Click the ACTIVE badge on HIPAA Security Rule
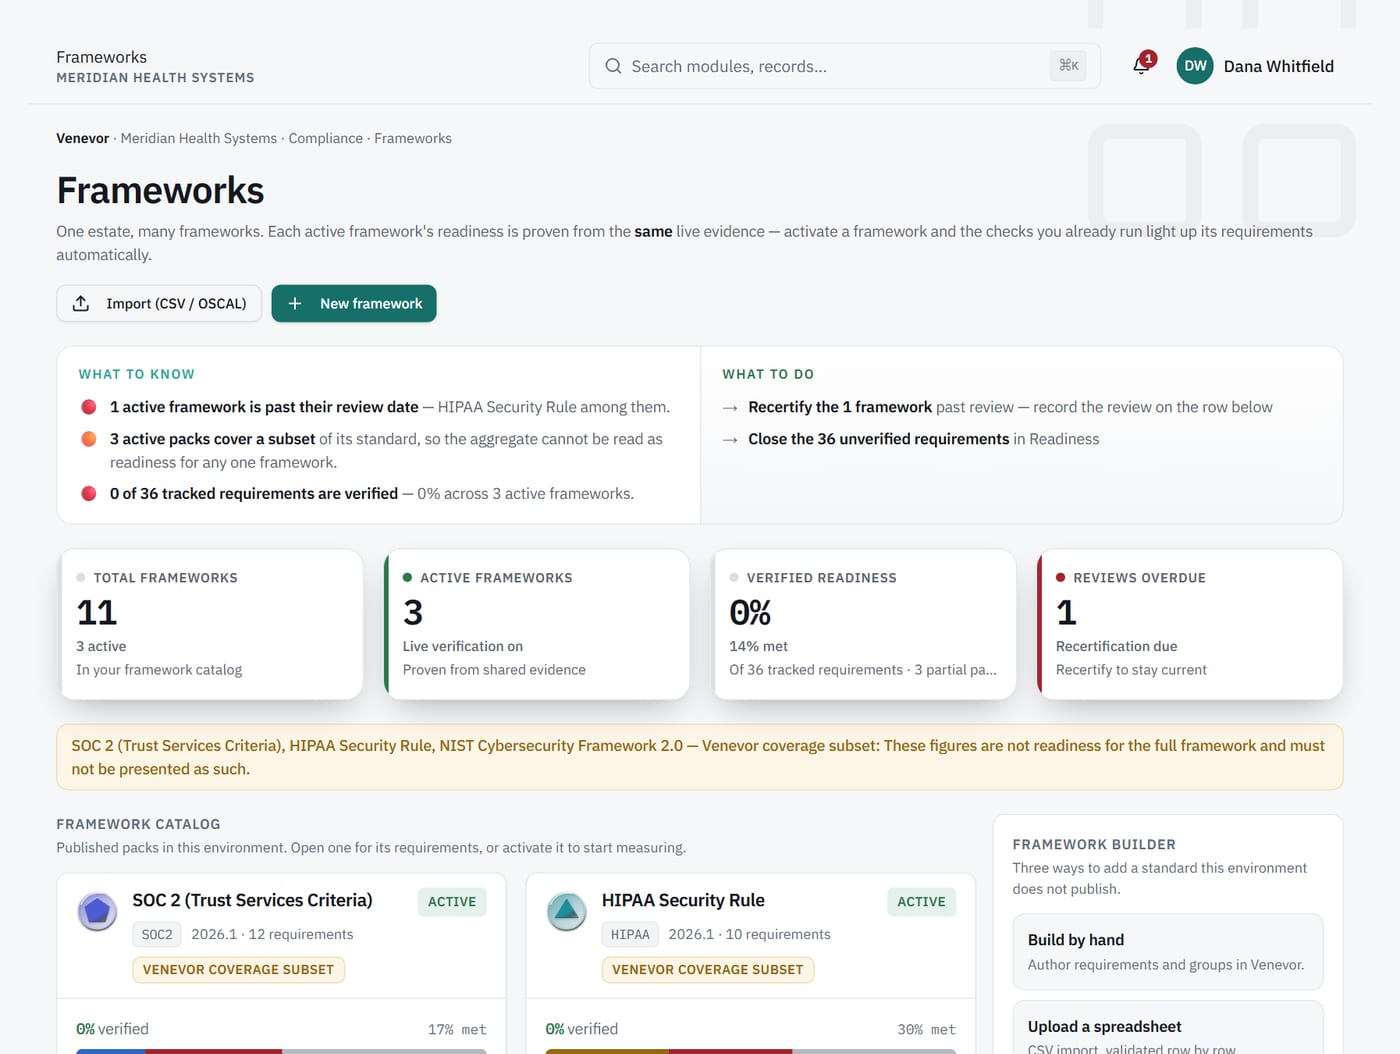 tap(921, 902)
